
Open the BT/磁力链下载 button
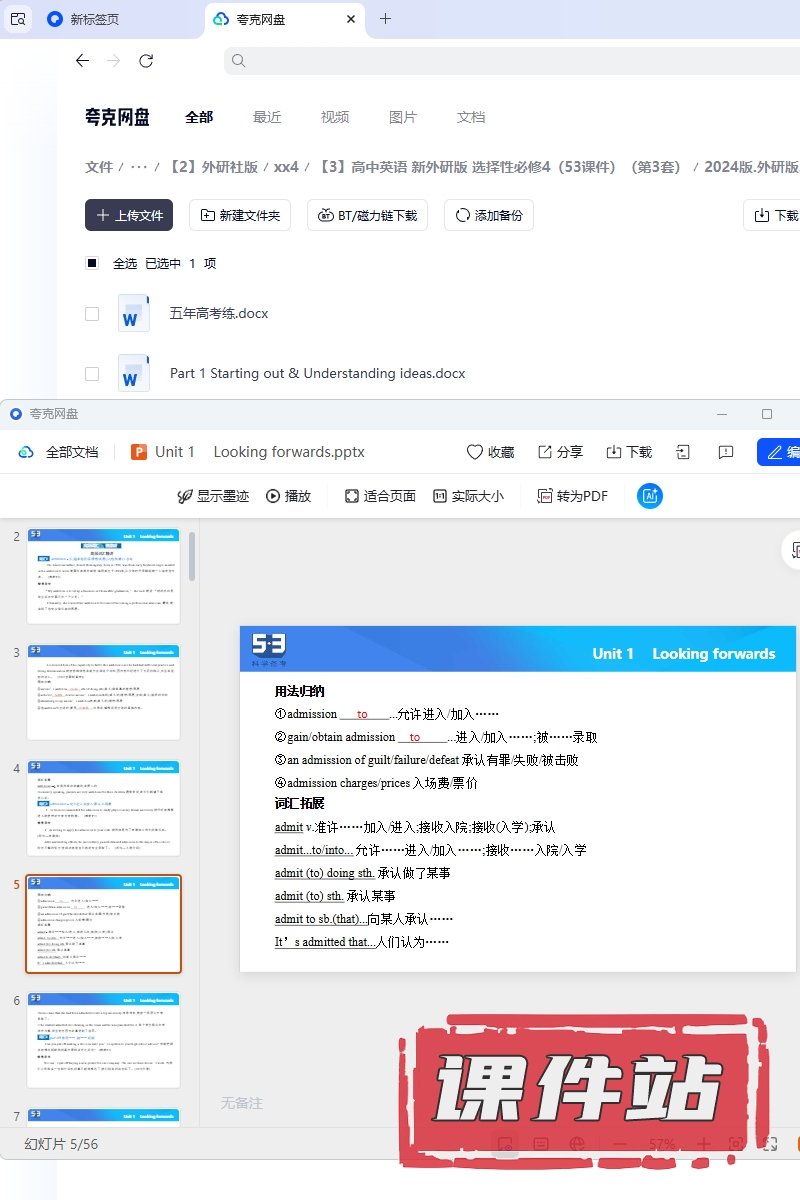click(x=368, y=215)
